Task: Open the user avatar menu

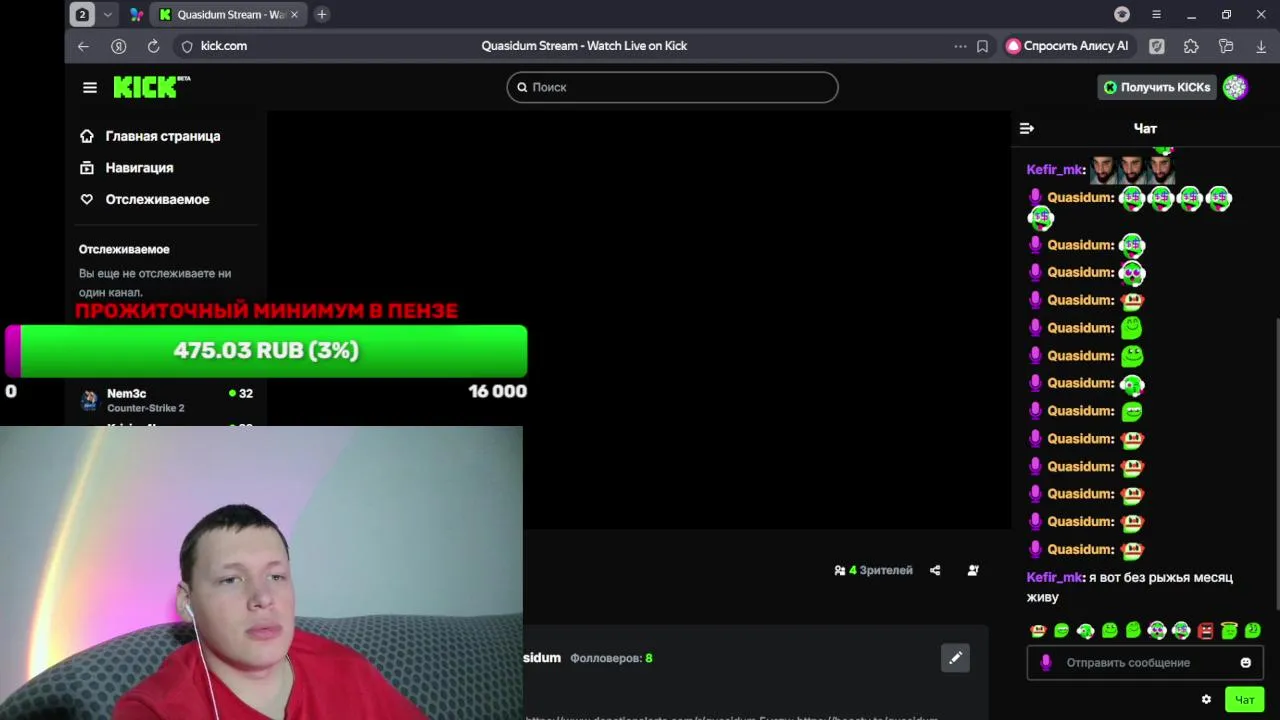Action: (x=1235, y=87)
